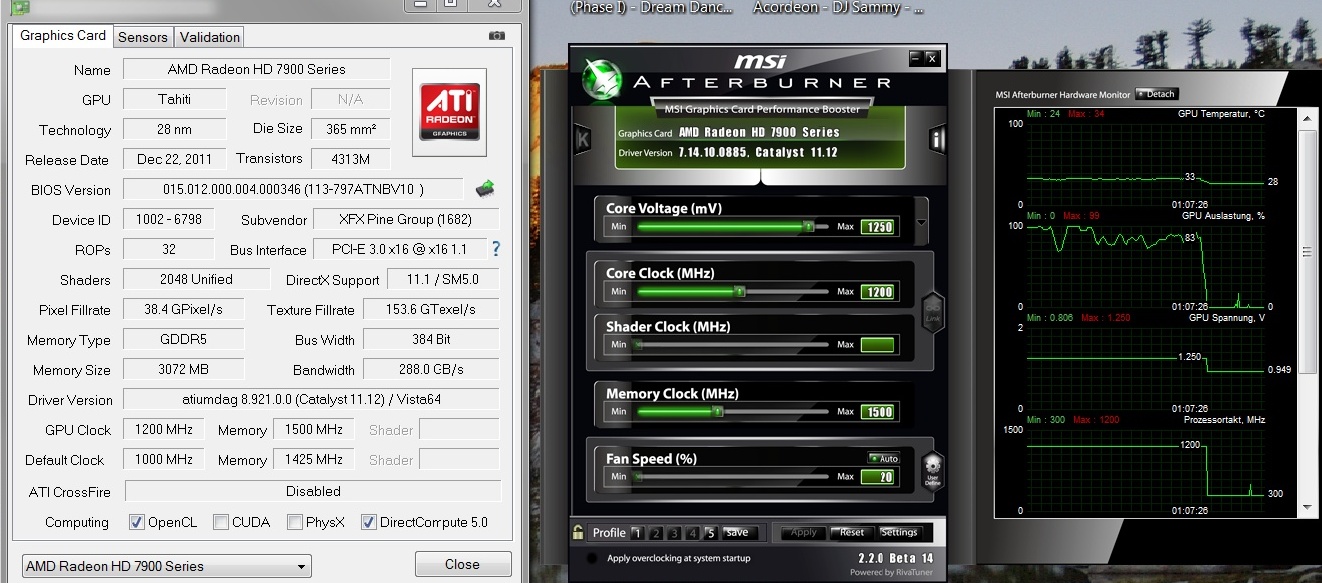Toggle the DirectCompute 5.0 checkbox
This screenshot has width=1322, height=583.
click(x=368, y=522)
